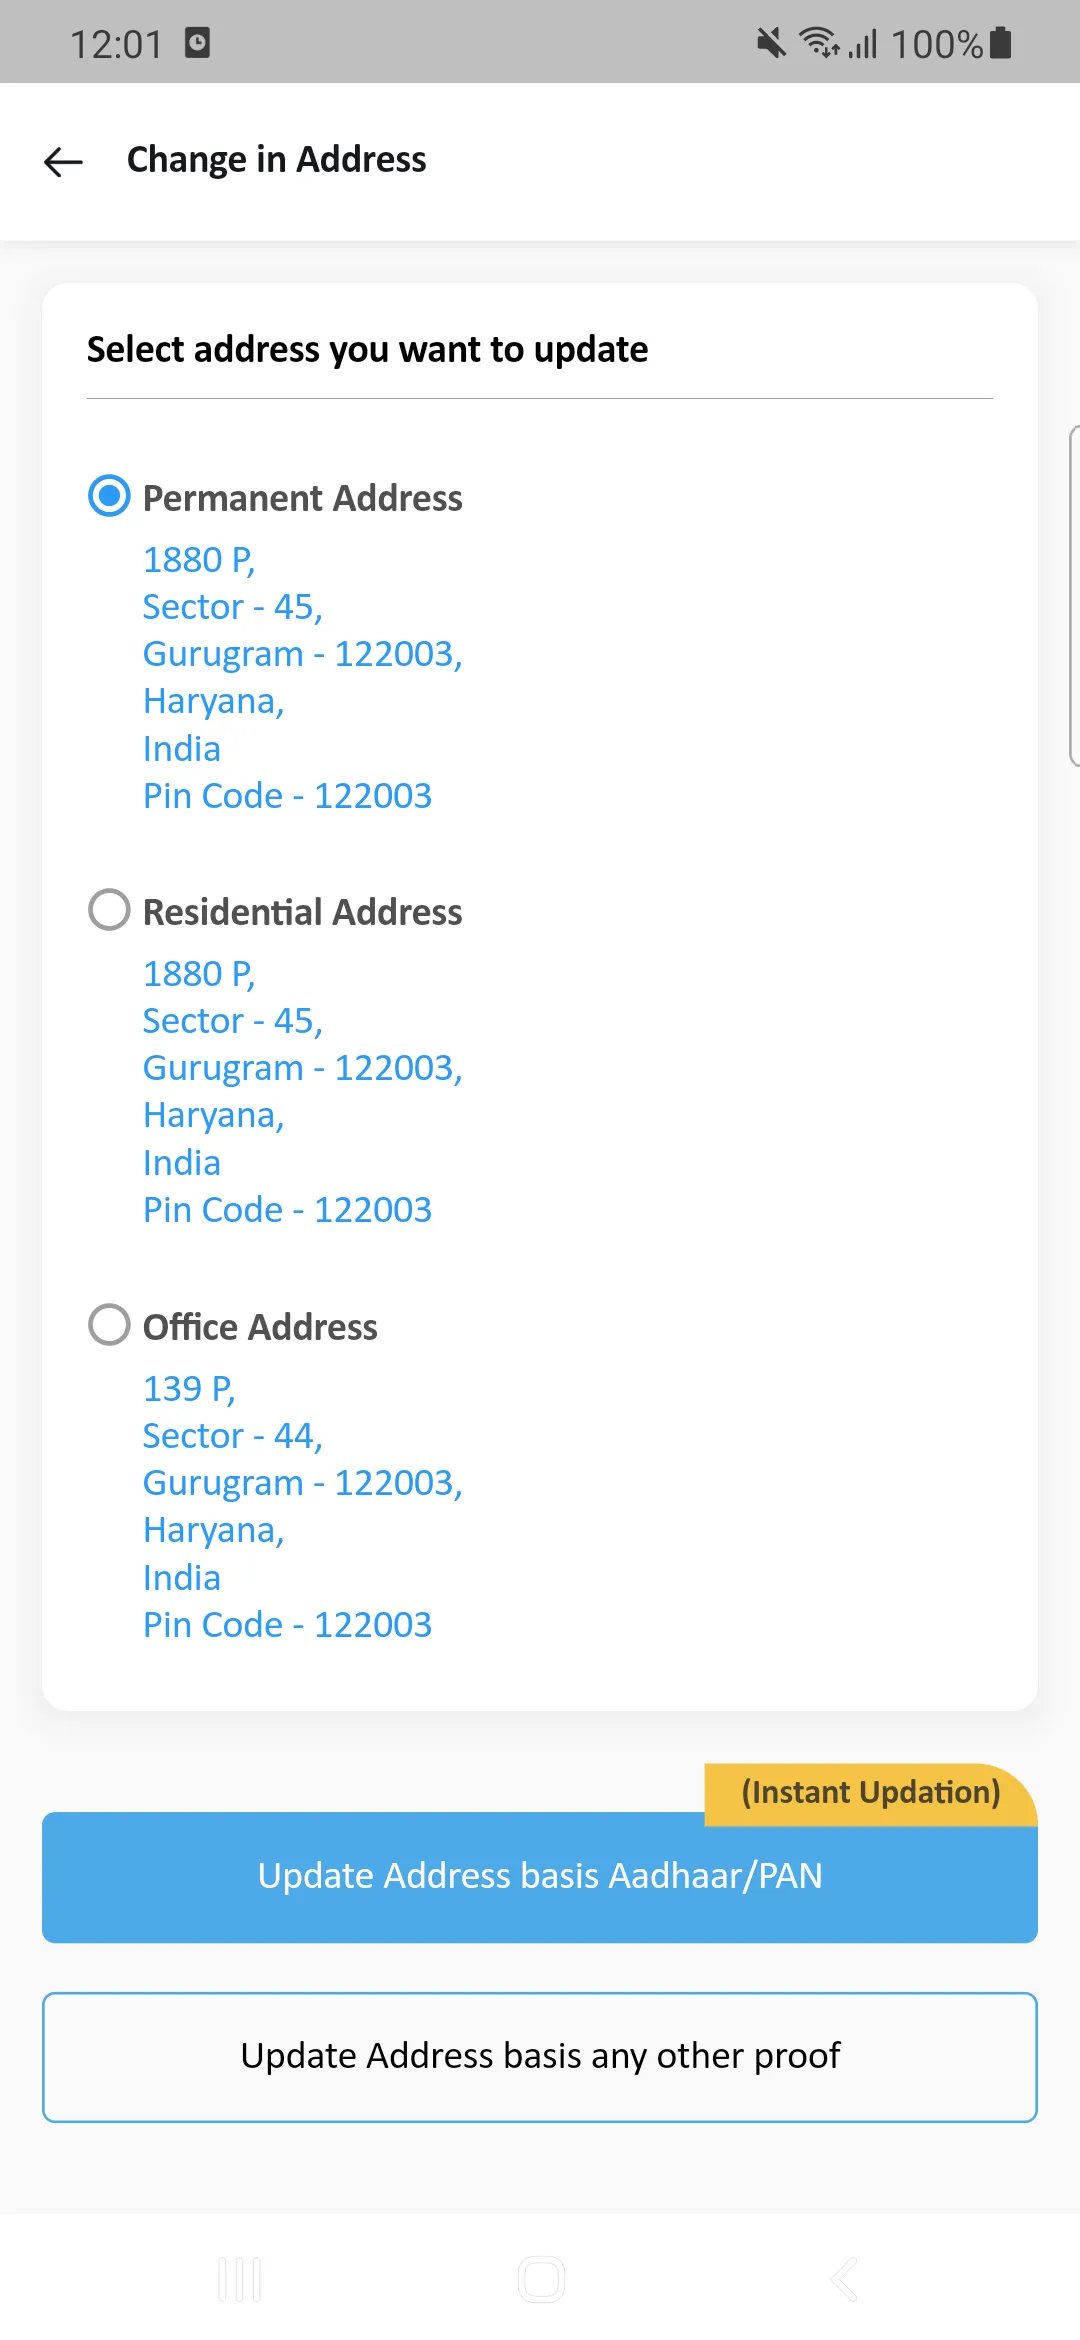The image size is (1080, 2340).
Task: Tap the Android recent apps navigation icon
Action: pos(239,2279)
